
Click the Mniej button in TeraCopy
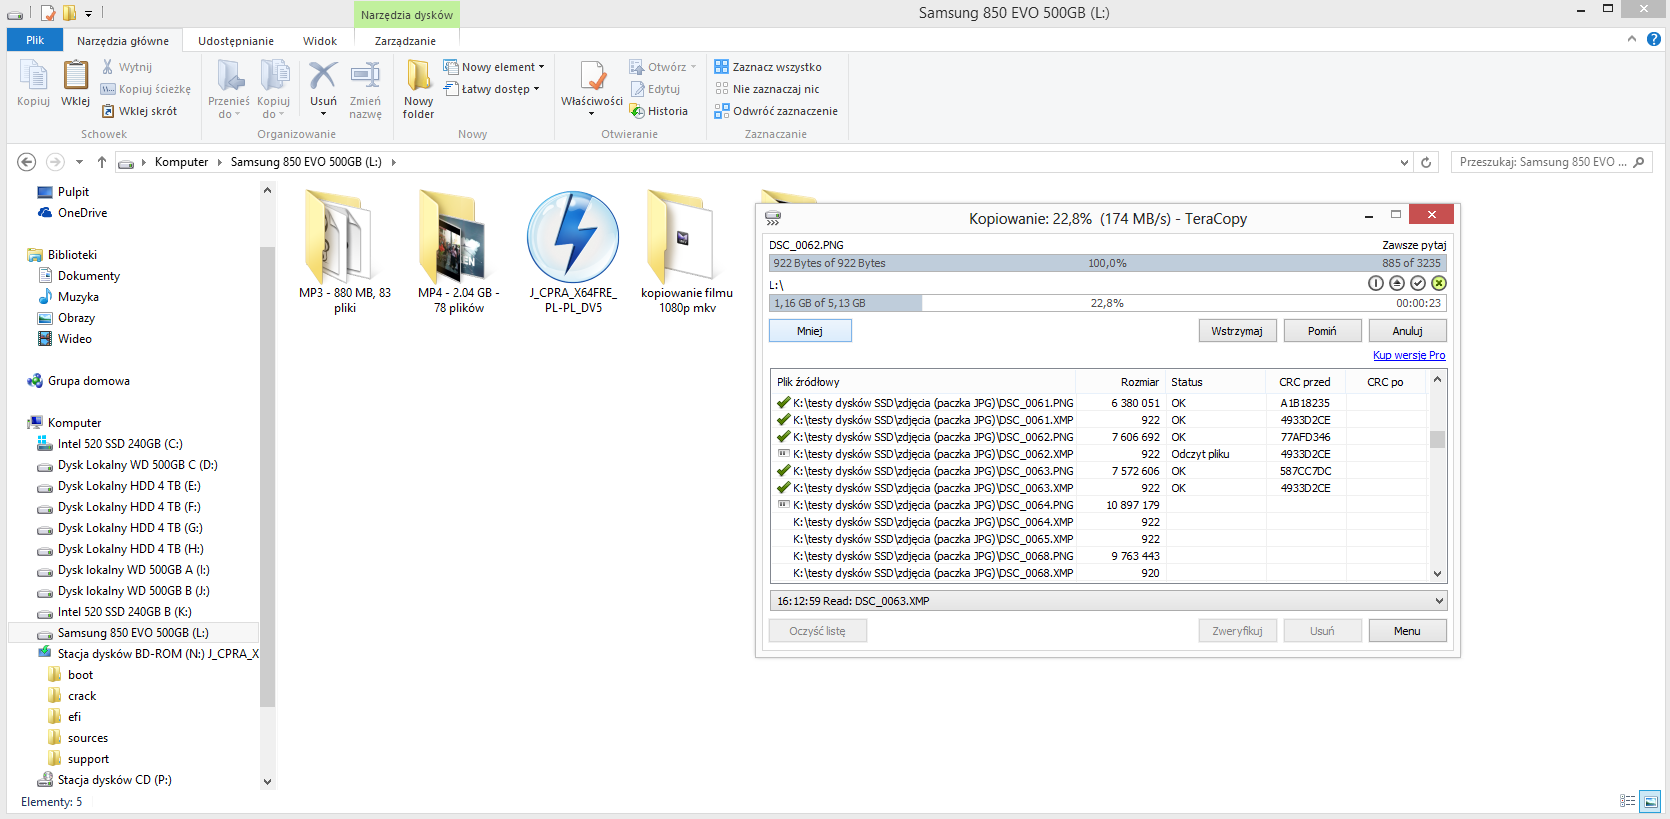click(810, 331)
